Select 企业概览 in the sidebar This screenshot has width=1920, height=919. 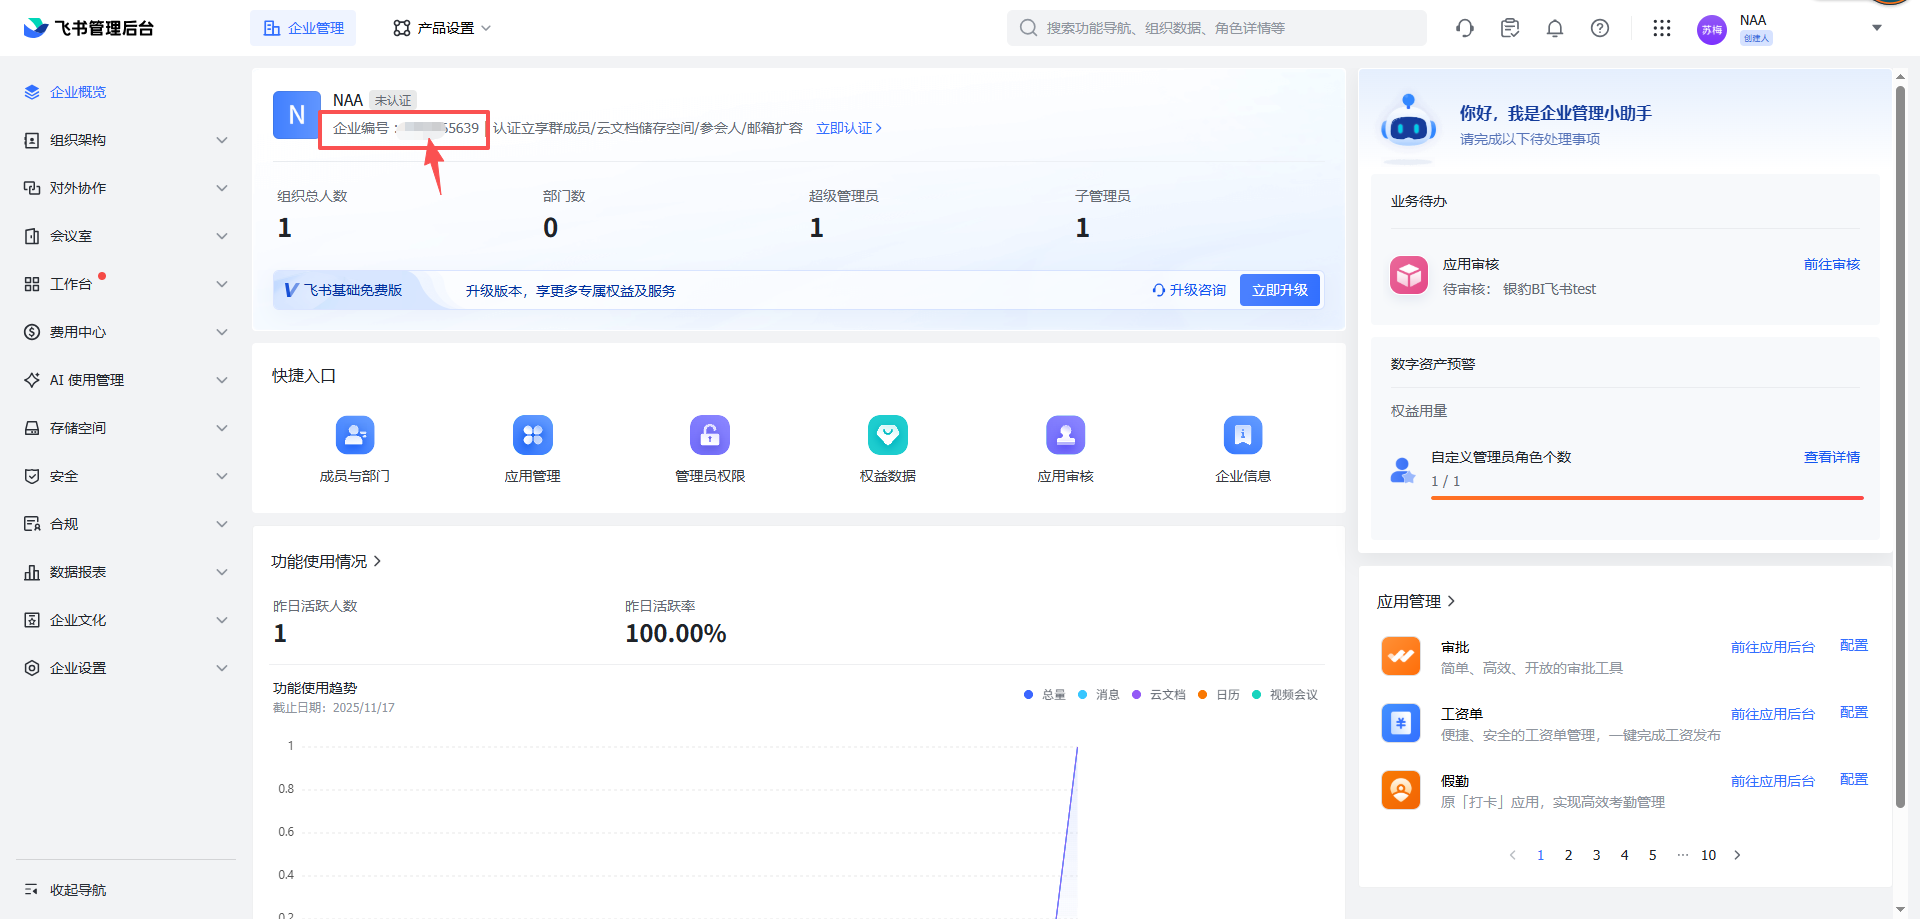point(78,92)
